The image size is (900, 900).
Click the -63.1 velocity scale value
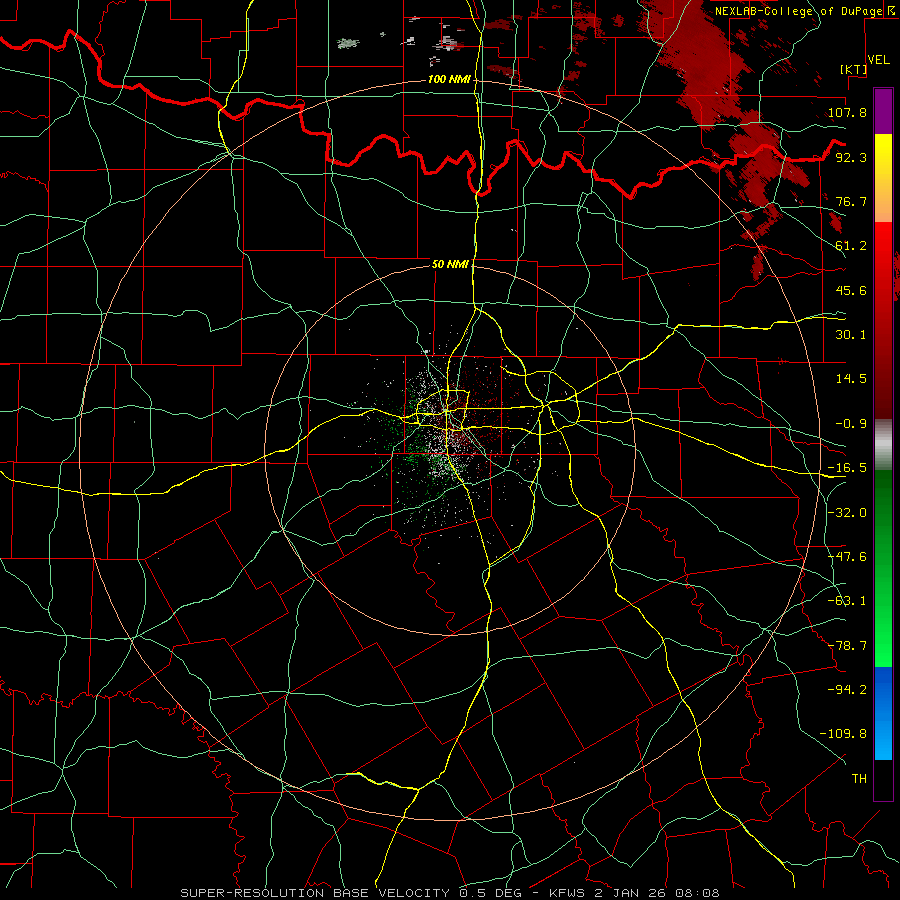847,601
